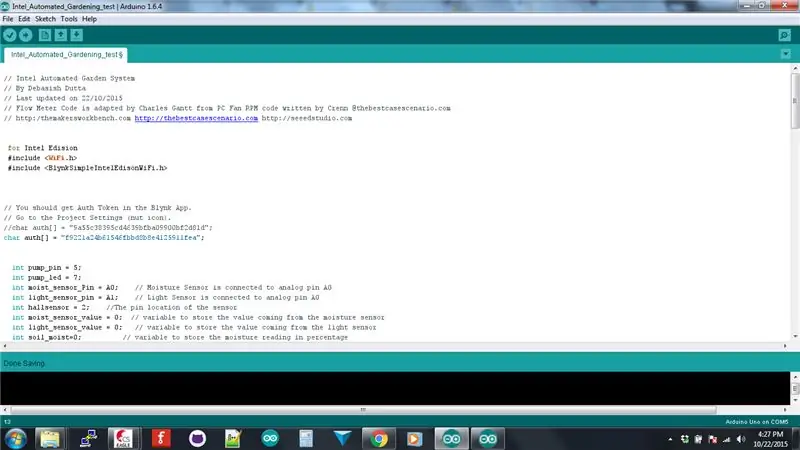Open the Serial Monitor magnifier icon

coord(785,35)
